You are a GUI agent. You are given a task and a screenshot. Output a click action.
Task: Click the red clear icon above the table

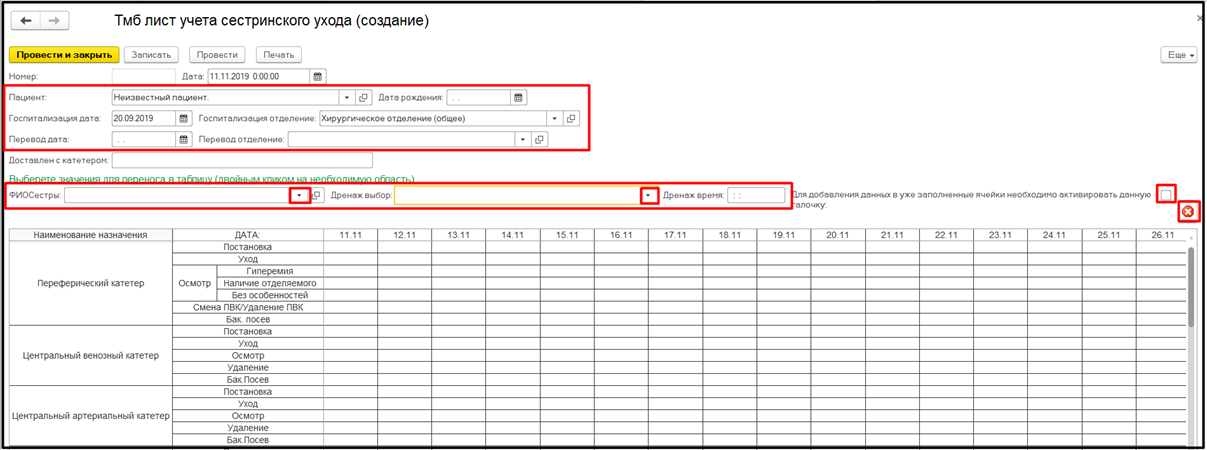point(1187,211)
